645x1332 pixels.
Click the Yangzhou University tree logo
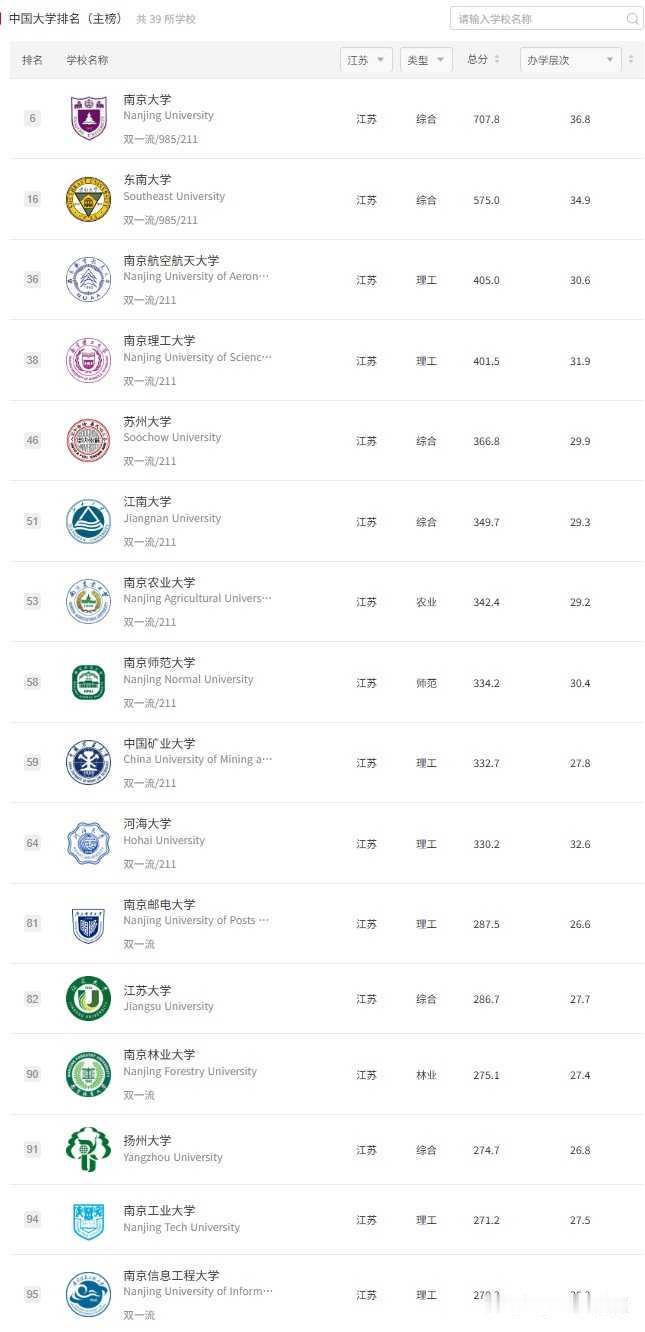(88, 1149)
